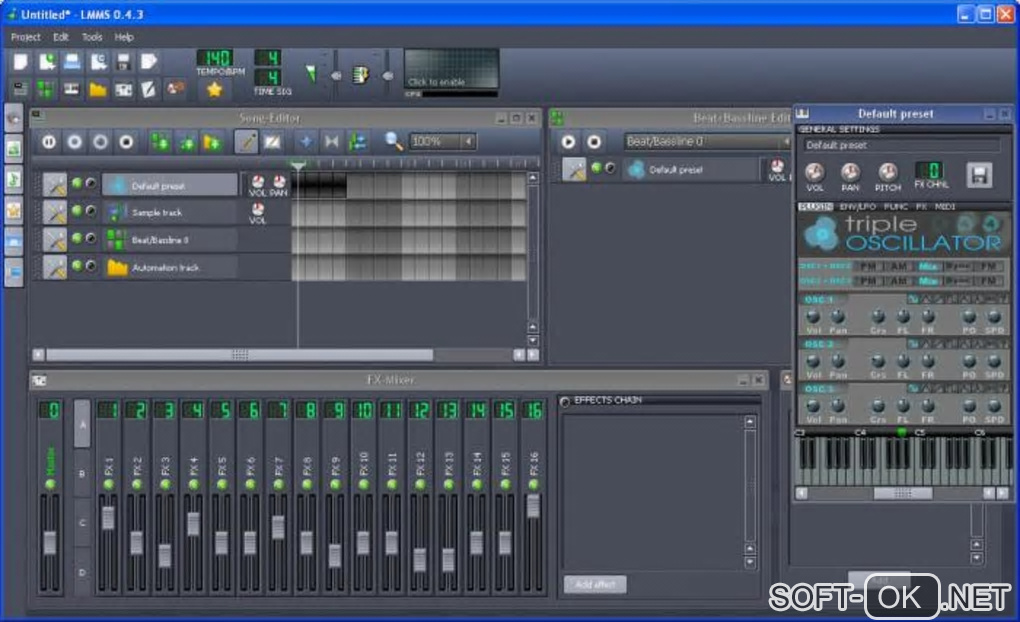1020x622 pixels.
Task: Mute the Sample track with green LED
Action: click(x=77, y=211)
